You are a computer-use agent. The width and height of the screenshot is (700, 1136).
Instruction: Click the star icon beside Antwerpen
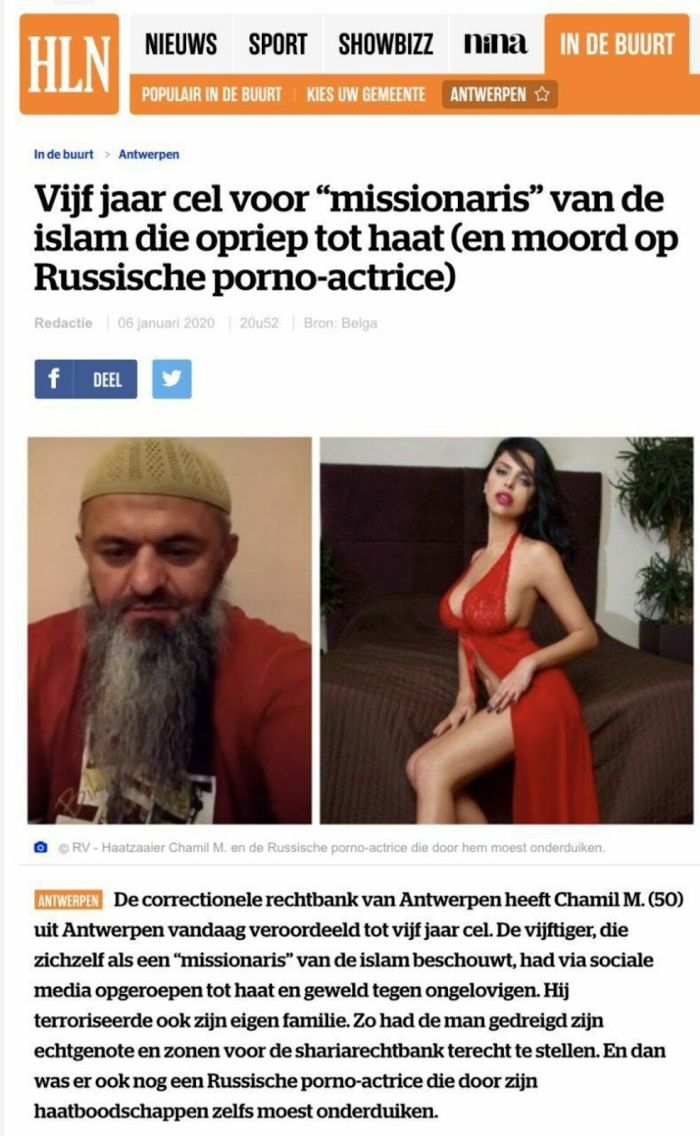[x=542, y=94]
